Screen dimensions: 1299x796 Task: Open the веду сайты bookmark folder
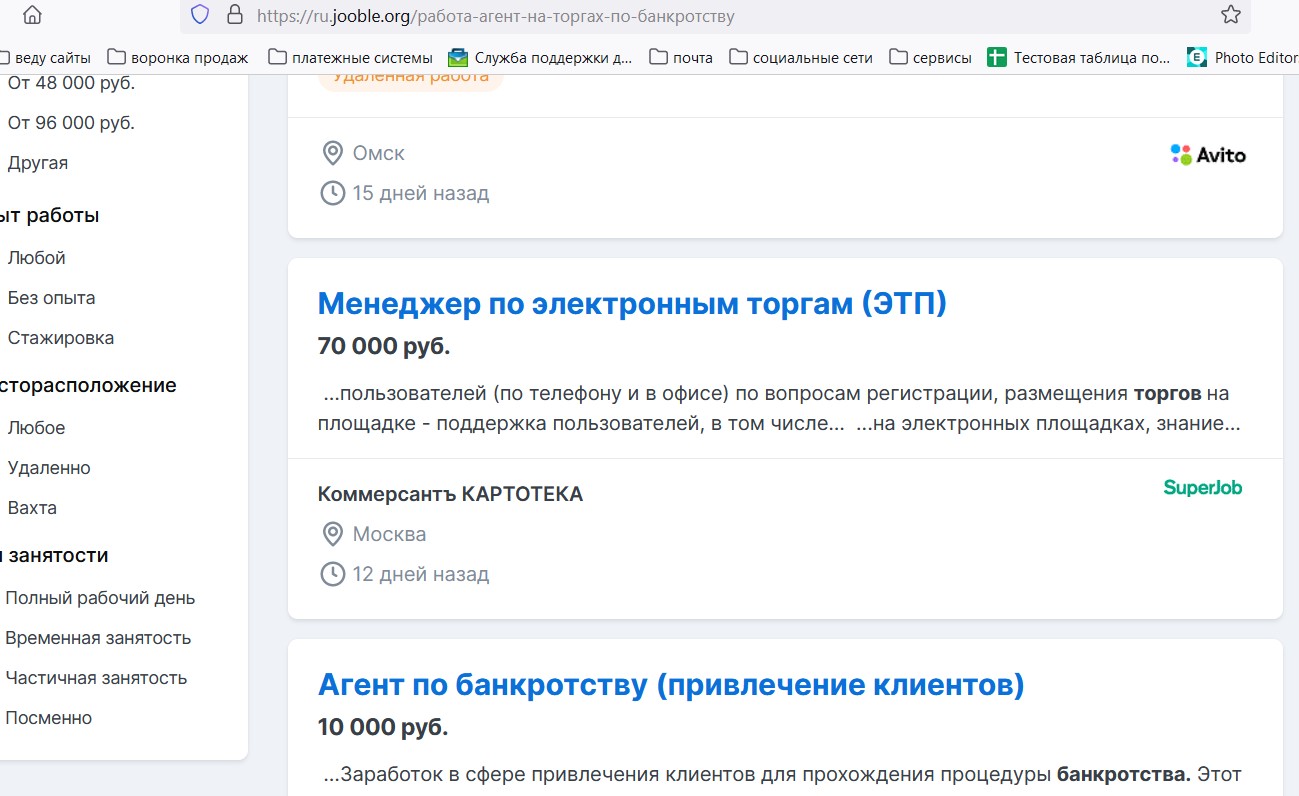click(46, 58)
